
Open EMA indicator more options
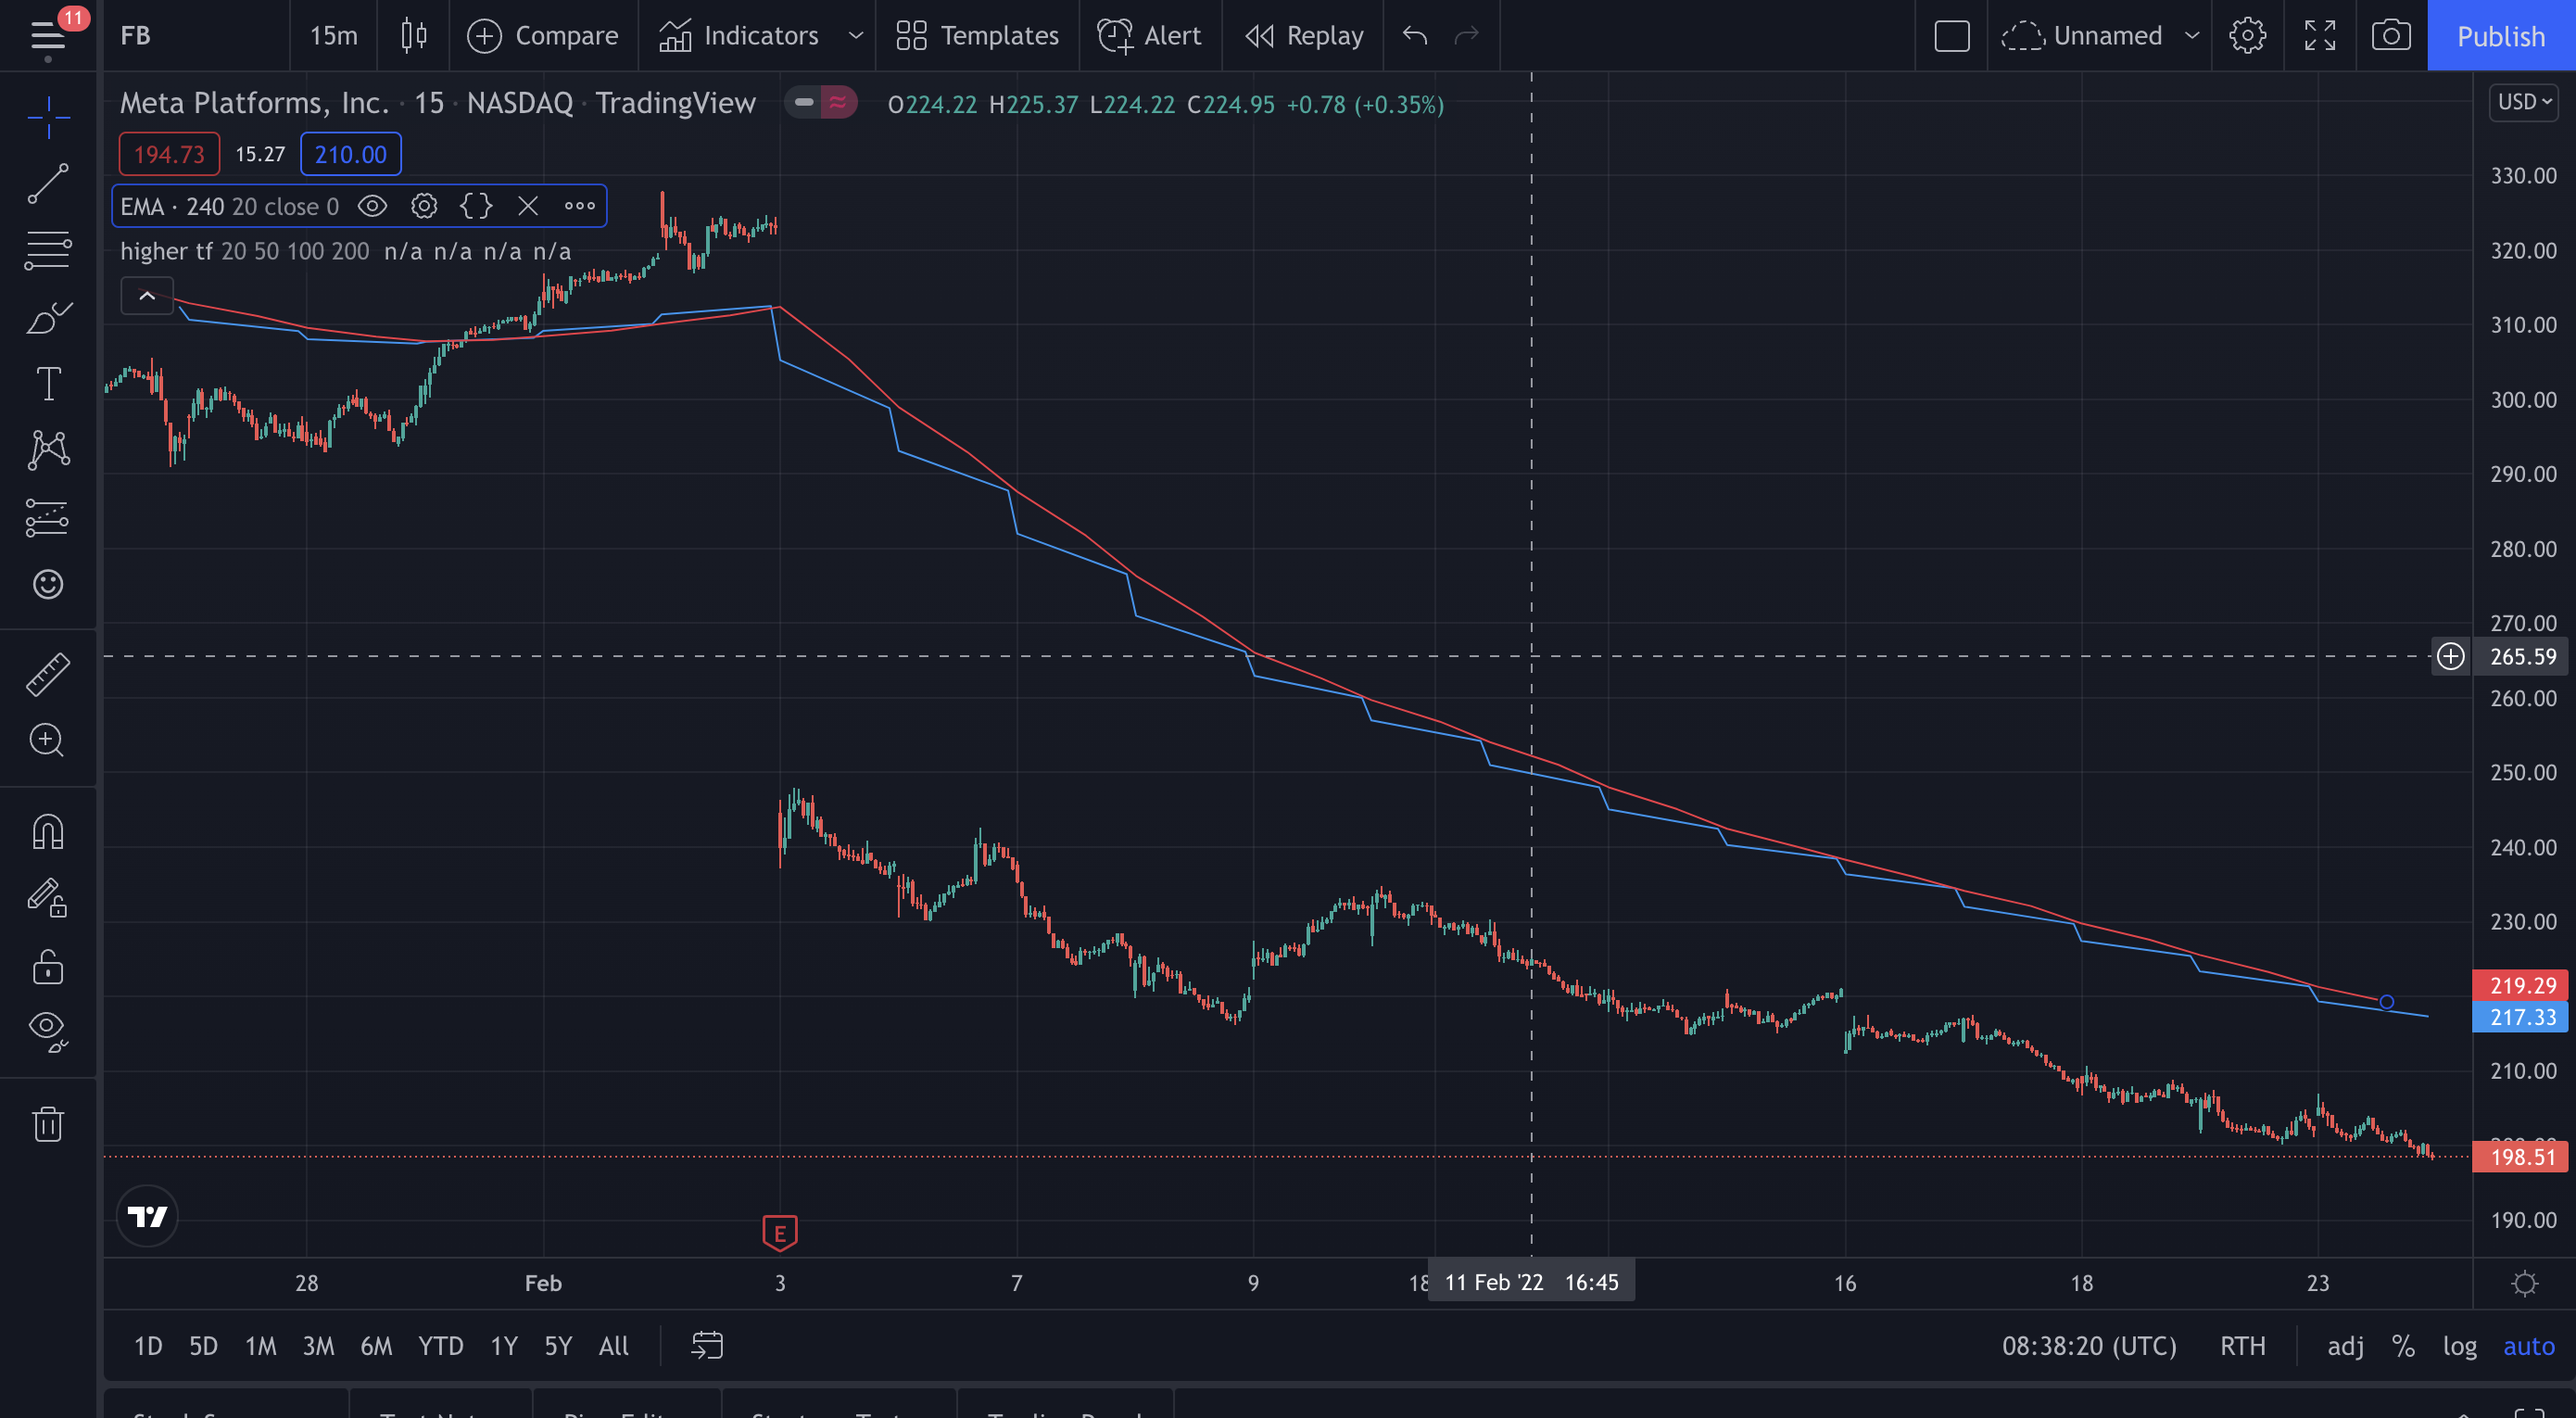tap(580, 206)
